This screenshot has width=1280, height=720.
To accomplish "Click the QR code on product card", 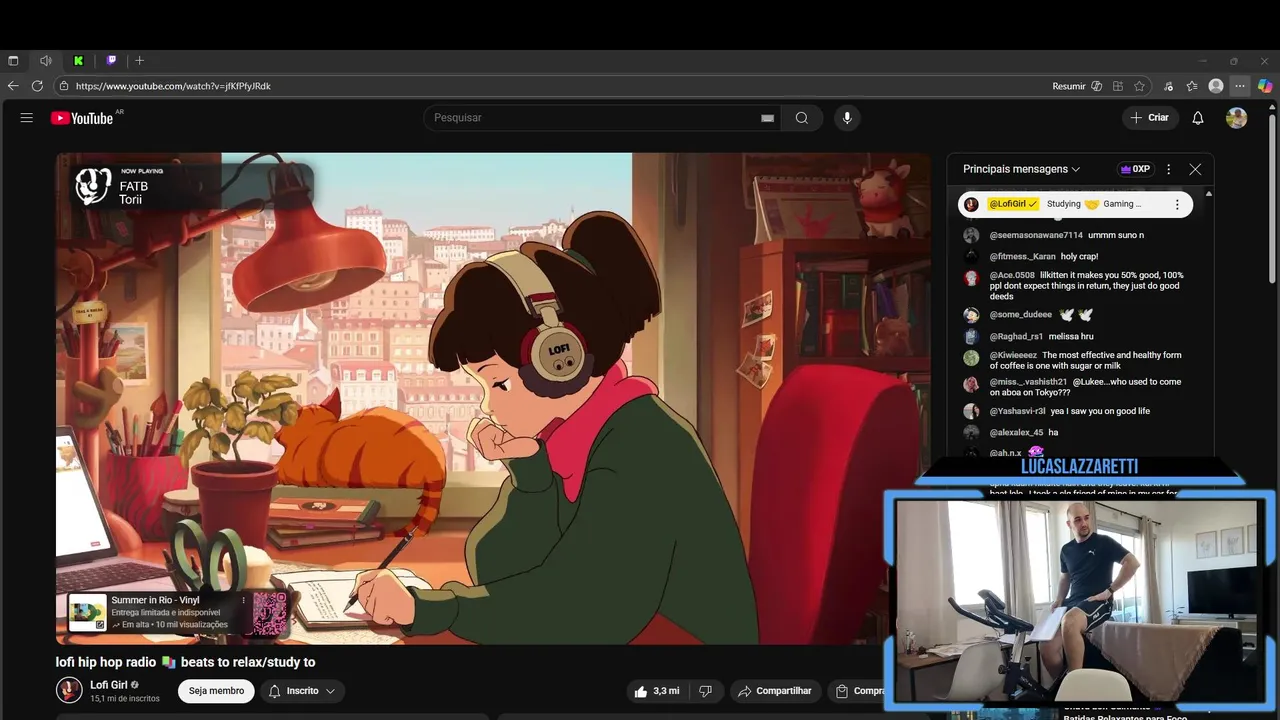I will [x=270, y=612].
